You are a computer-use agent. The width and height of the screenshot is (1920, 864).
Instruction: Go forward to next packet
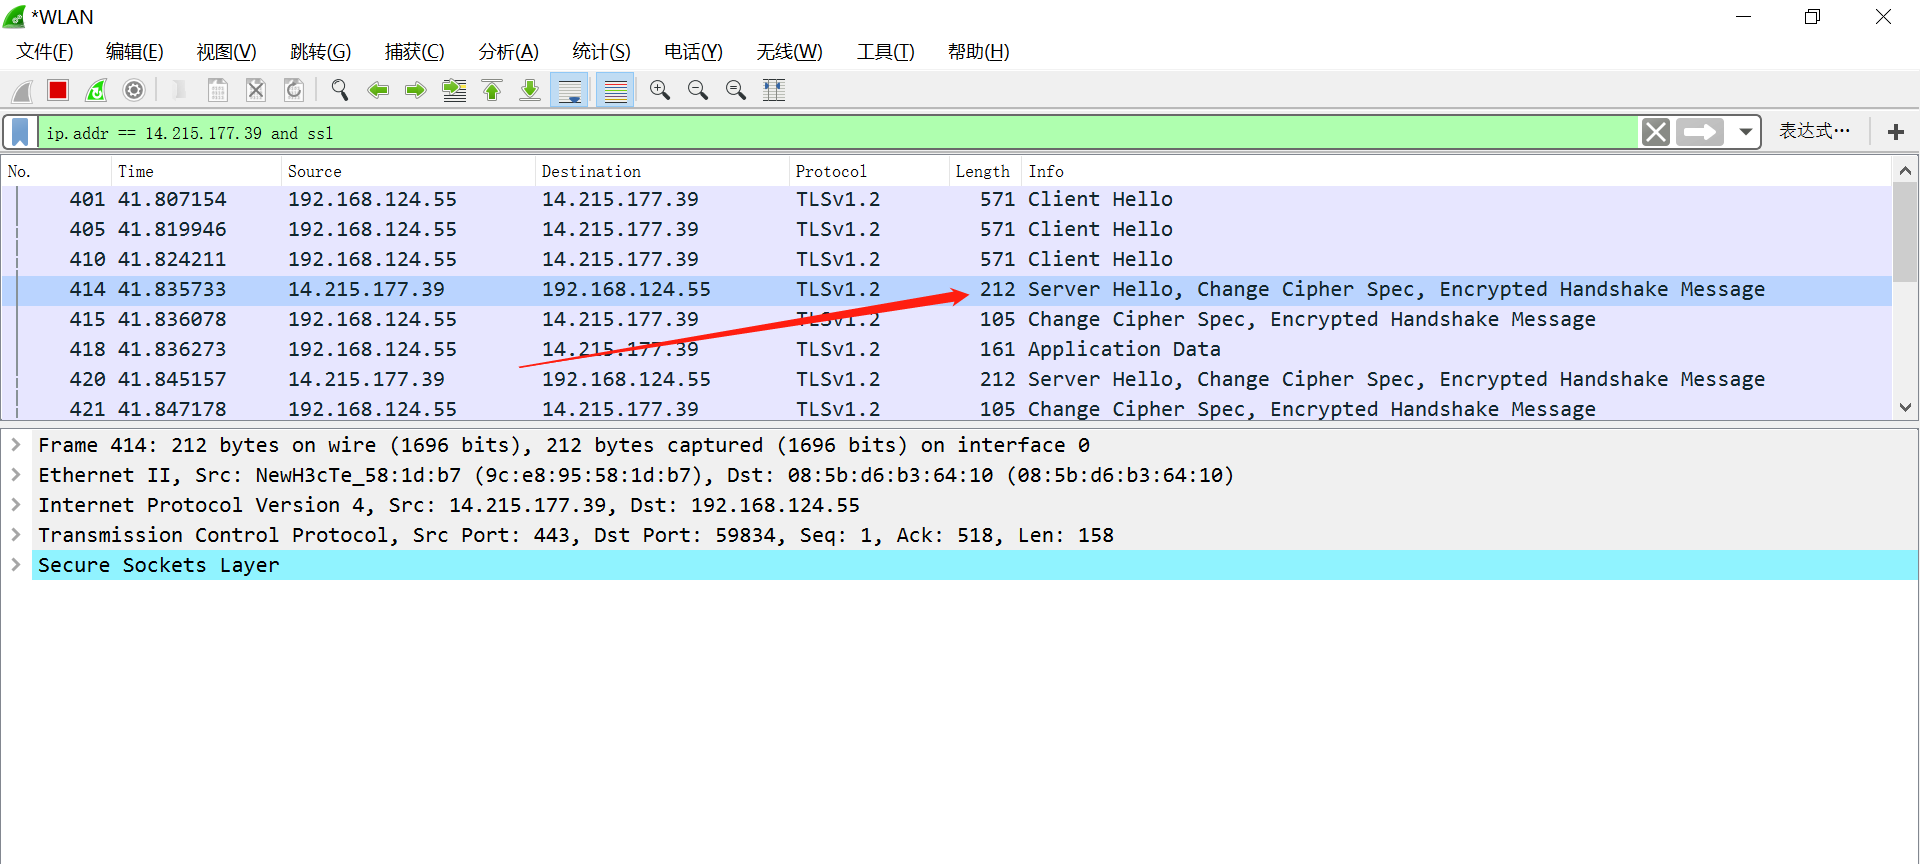tap(416, 91)
